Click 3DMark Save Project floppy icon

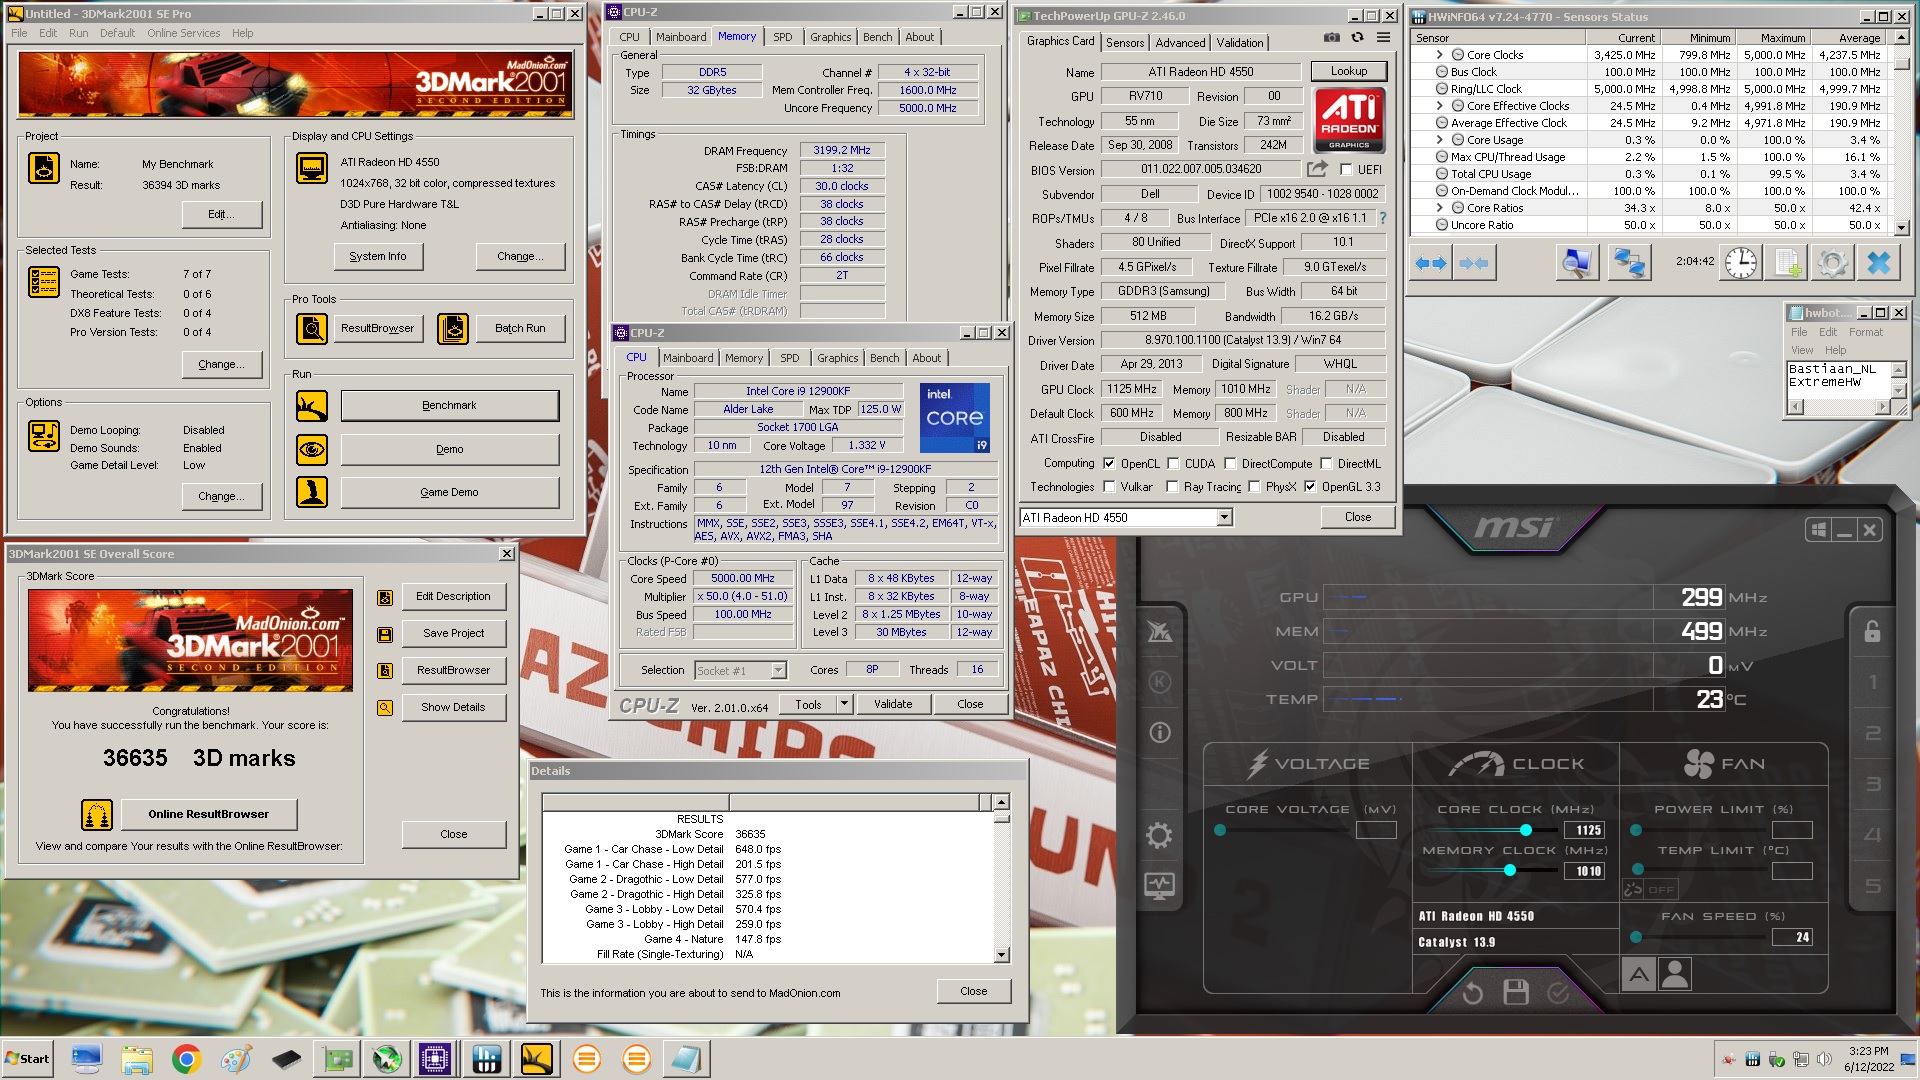(x=385, y=634)
